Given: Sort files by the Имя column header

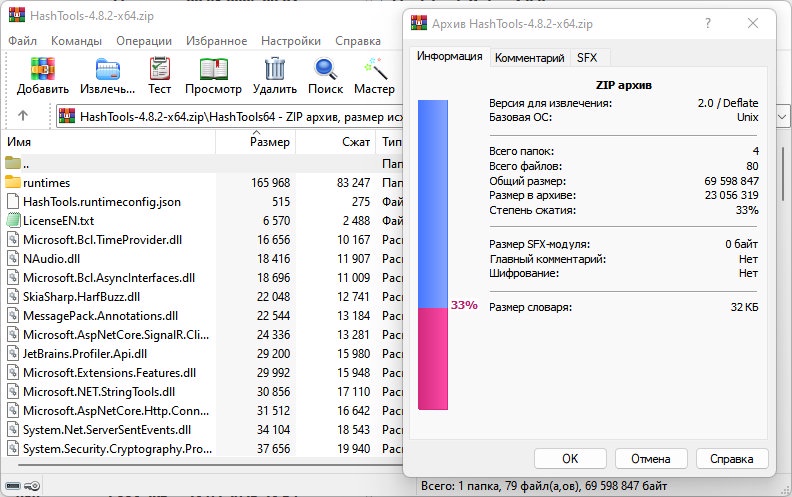Looking at the screenshot, I should (109, 142).
